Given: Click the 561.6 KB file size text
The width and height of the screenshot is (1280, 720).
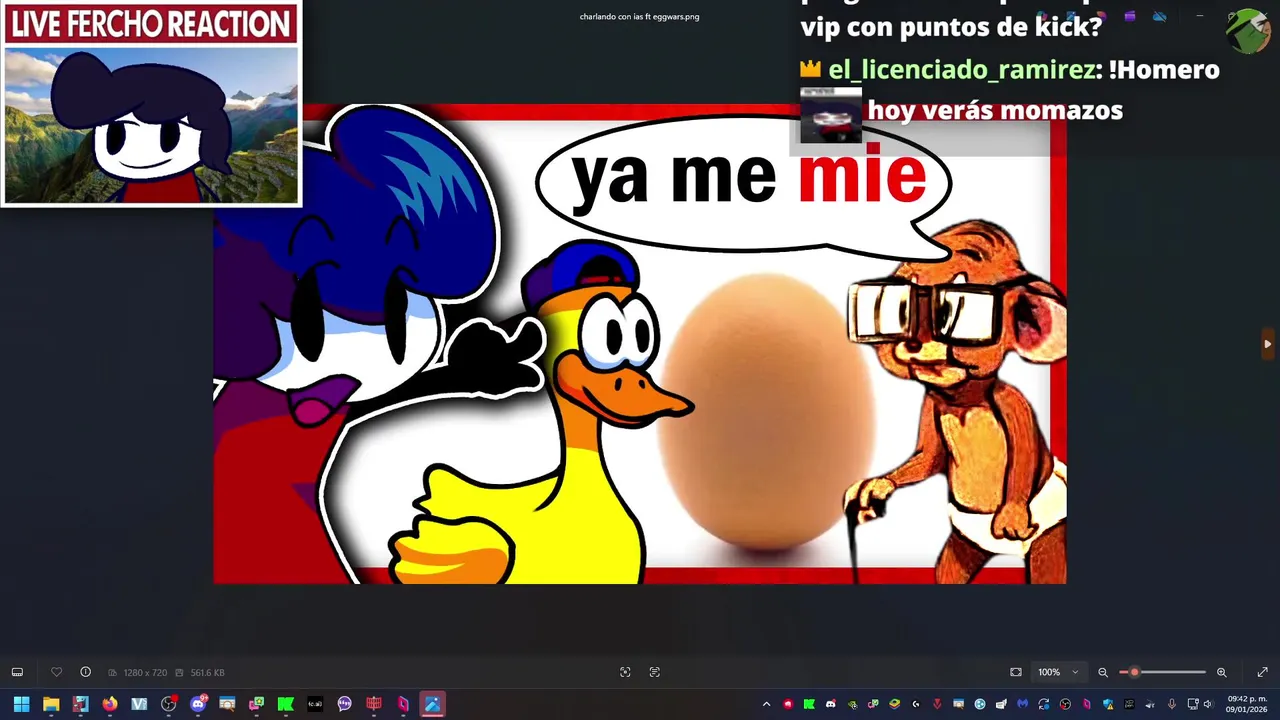Looking at the screenshot, I should click(x=207, y=673).
